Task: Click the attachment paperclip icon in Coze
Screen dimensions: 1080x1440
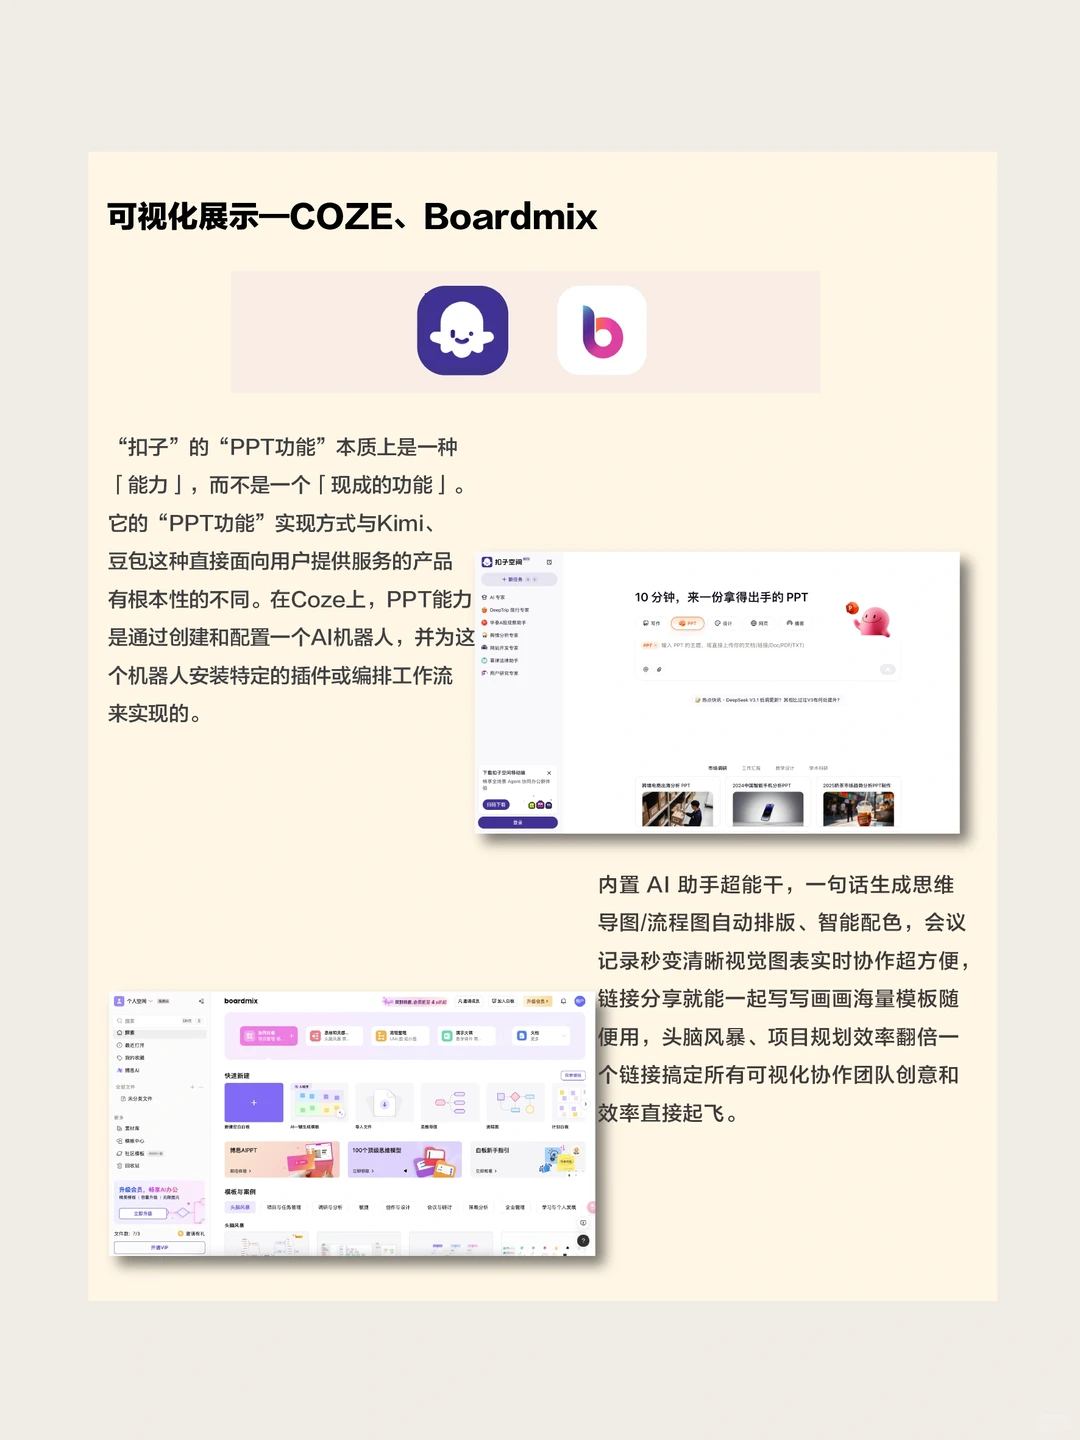Action: [659, 669]
